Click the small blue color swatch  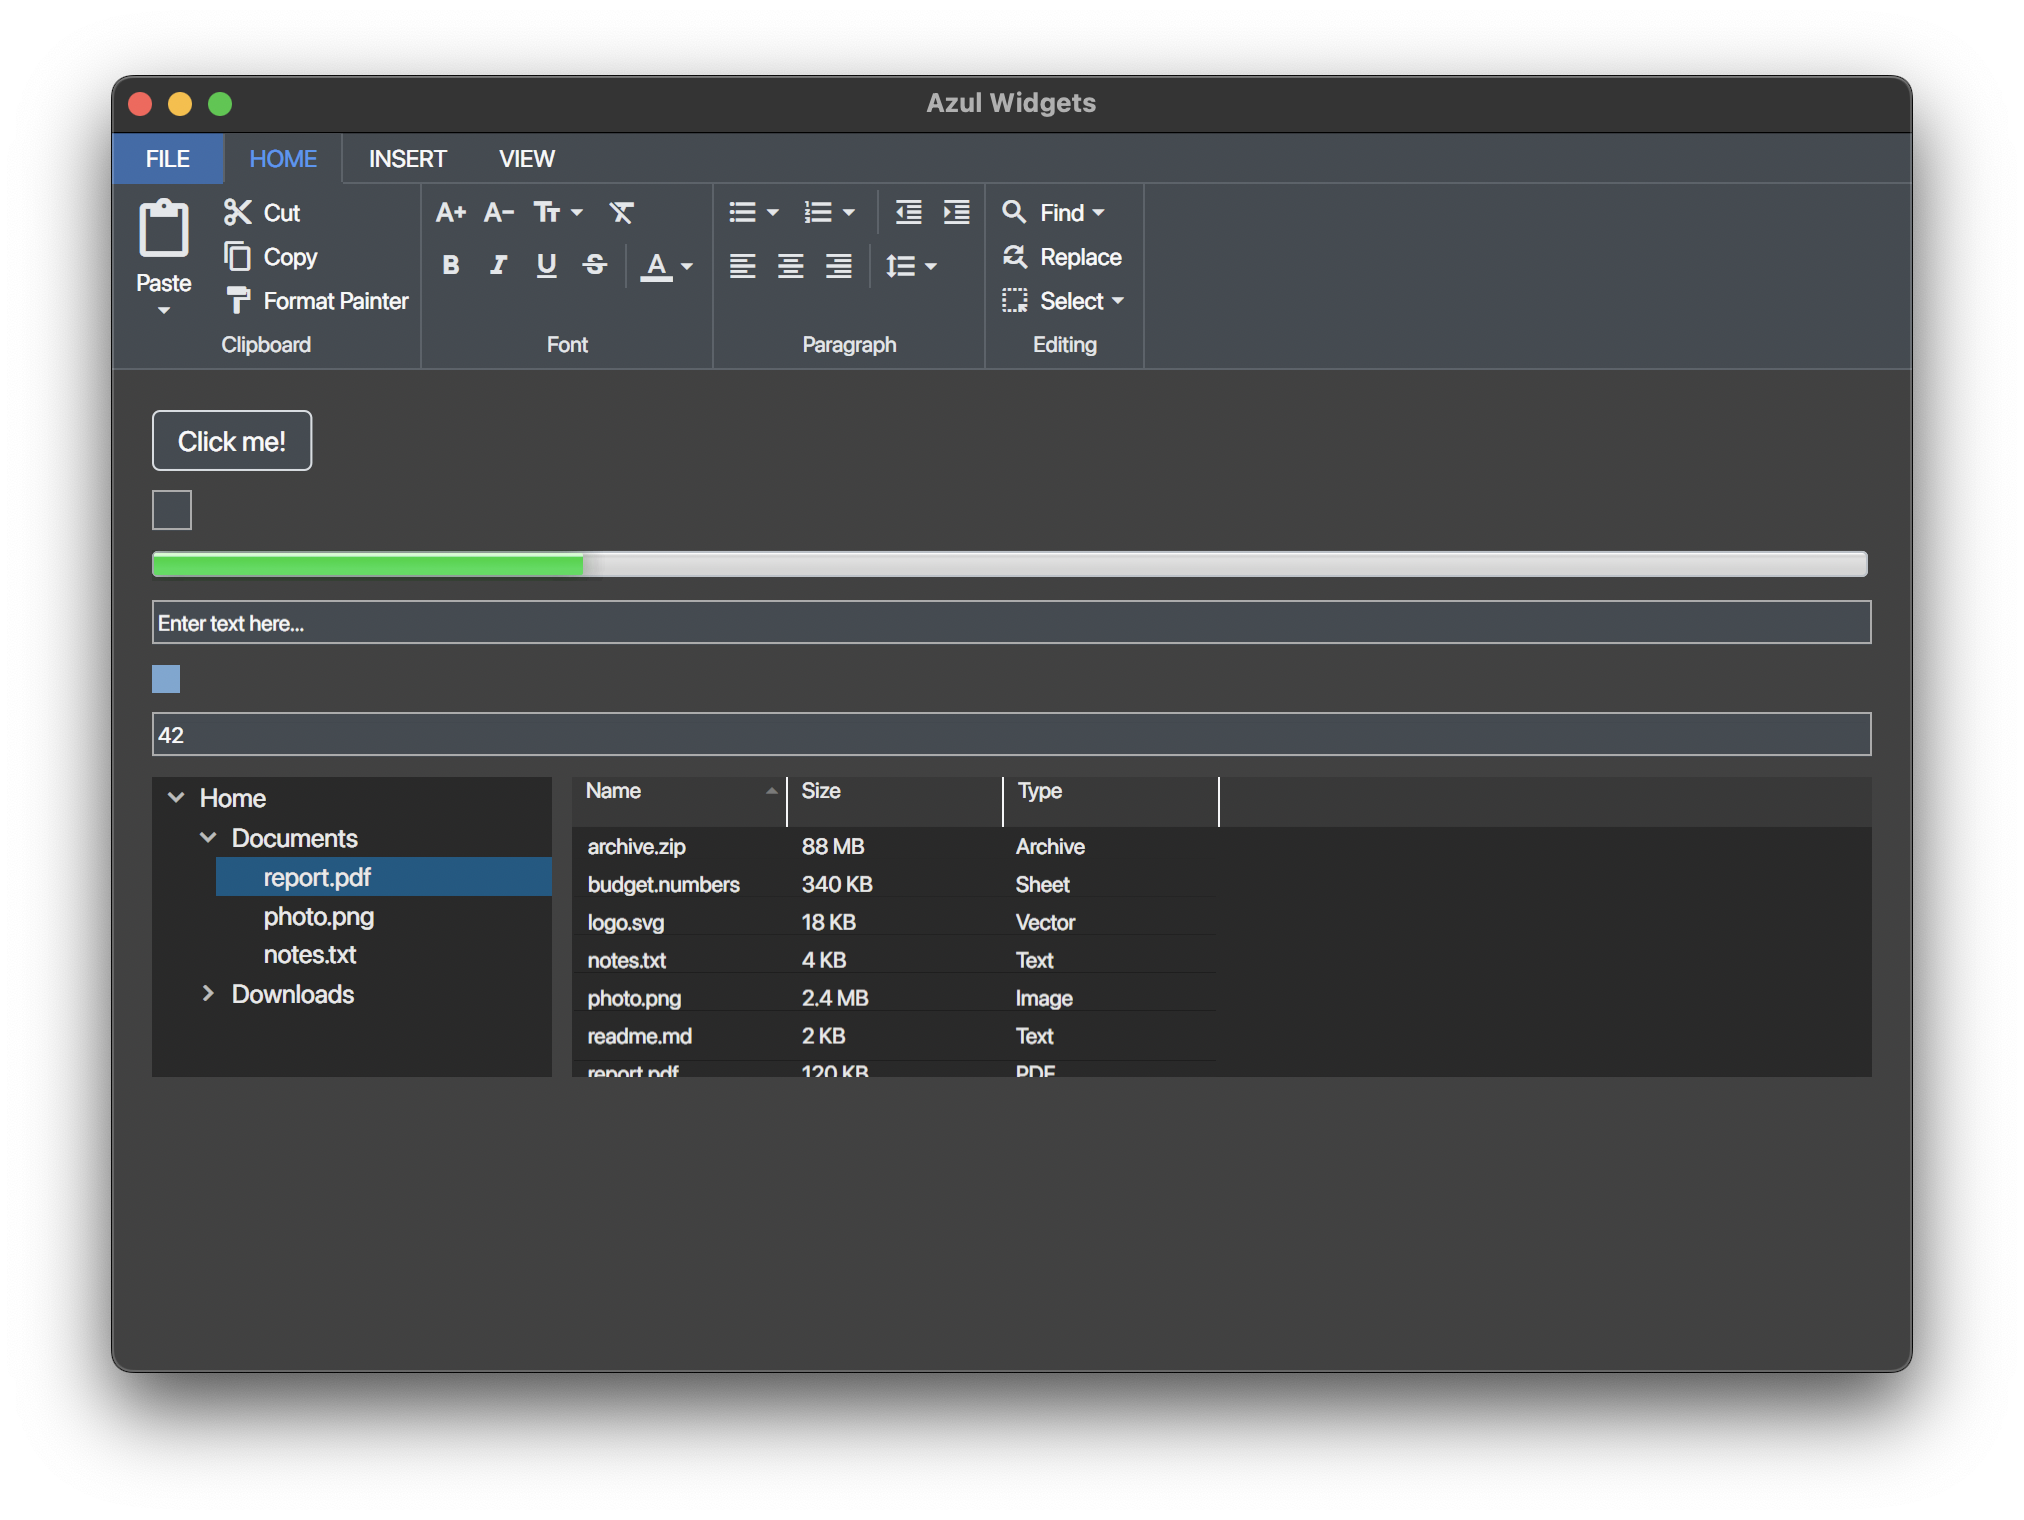166,679
